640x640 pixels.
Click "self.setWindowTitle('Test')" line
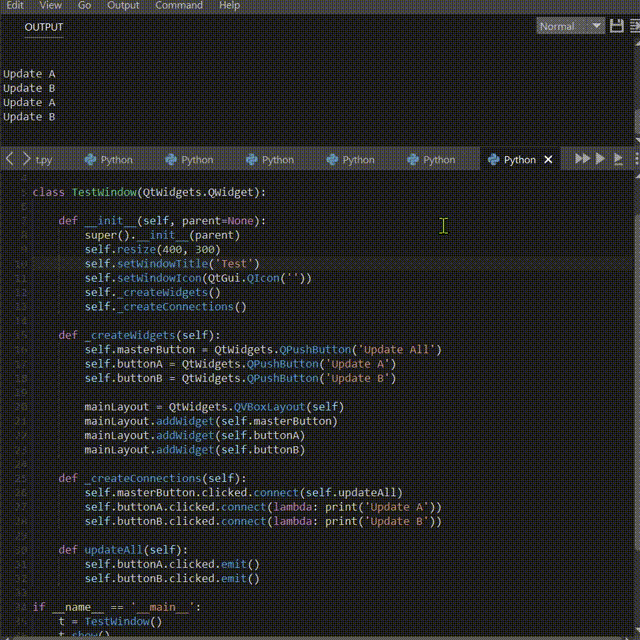[172, 264]
